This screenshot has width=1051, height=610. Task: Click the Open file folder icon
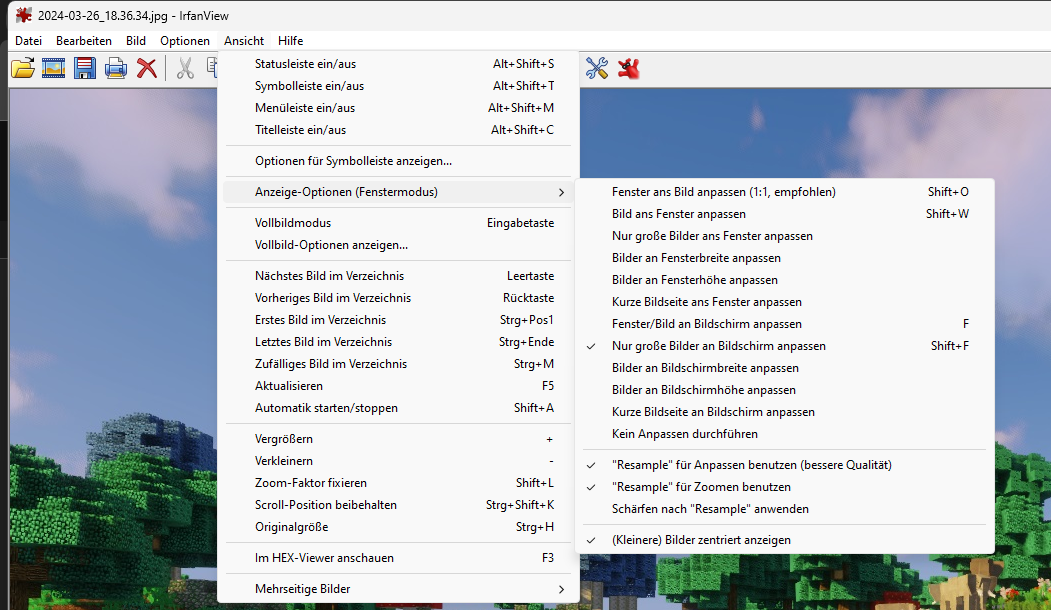coord(23,68)
